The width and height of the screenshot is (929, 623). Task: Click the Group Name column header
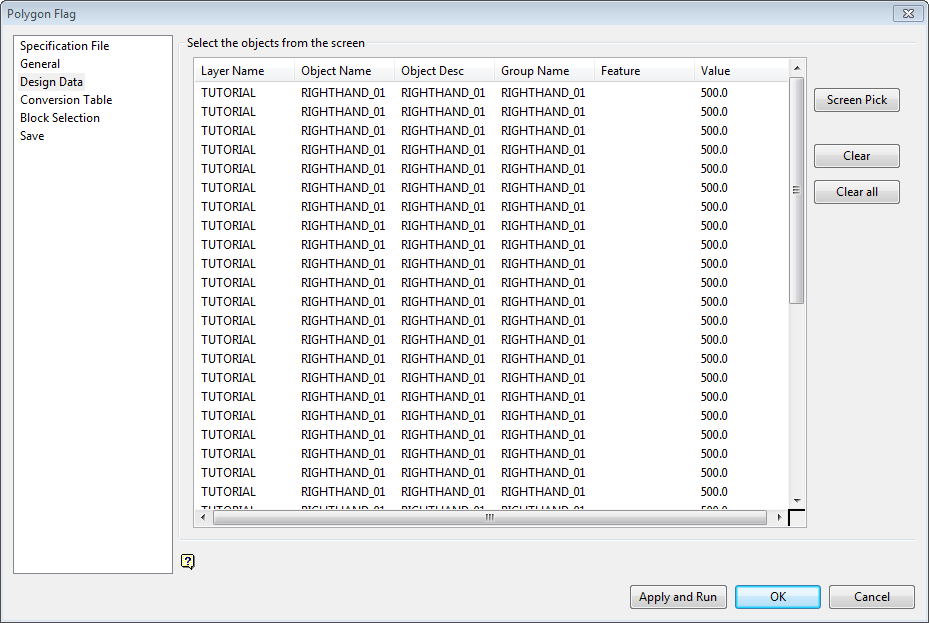coord(535,70)
